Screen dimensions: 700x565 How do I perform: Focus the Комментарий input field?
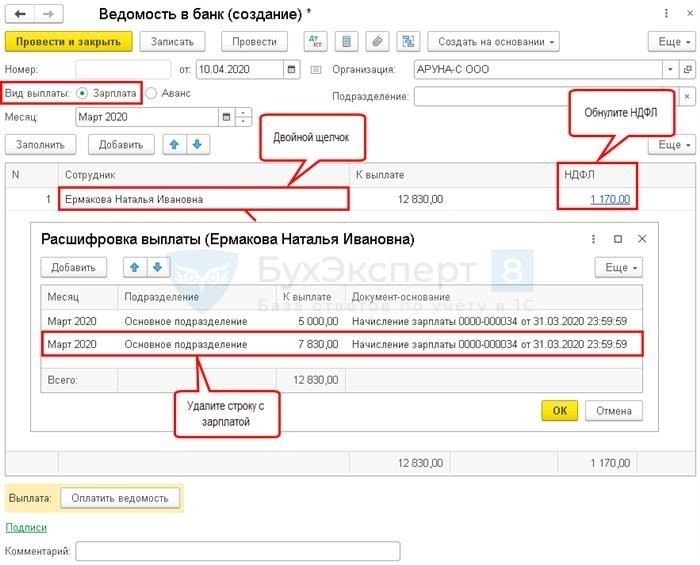238,551
